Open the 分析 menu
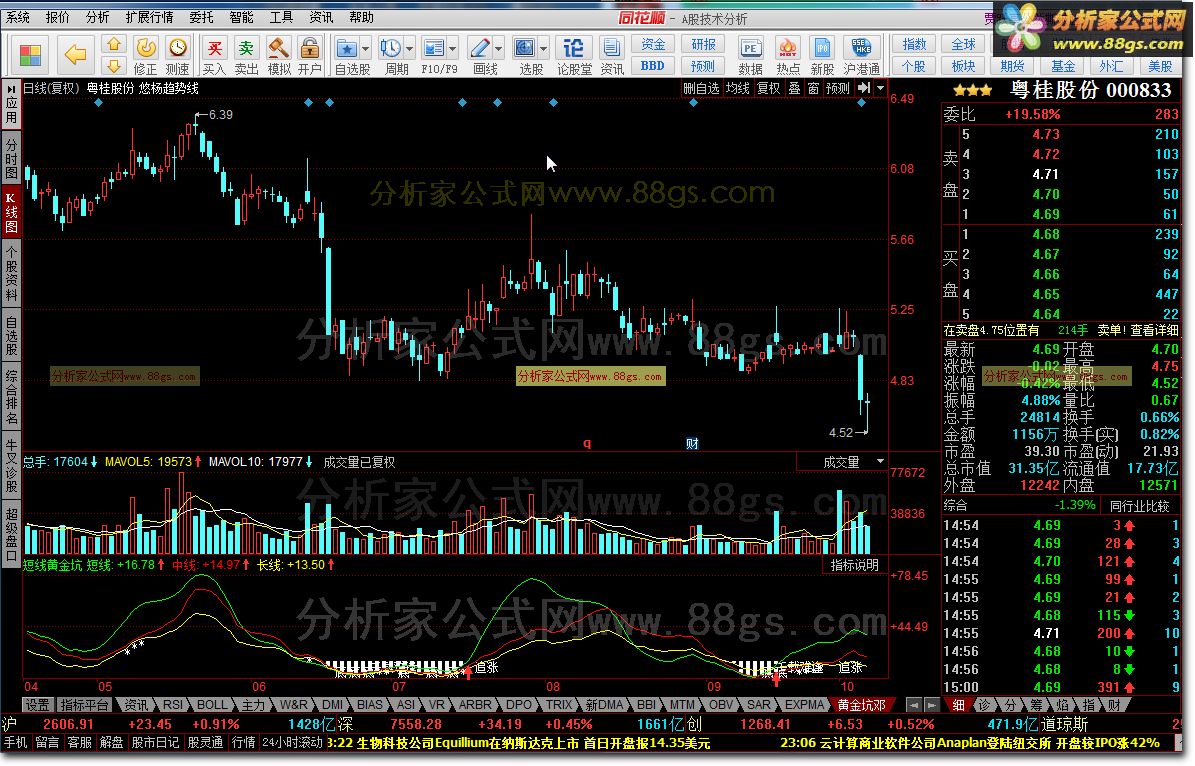Image resolution: width=1195 pixels, height=766 pixels. 97,17
